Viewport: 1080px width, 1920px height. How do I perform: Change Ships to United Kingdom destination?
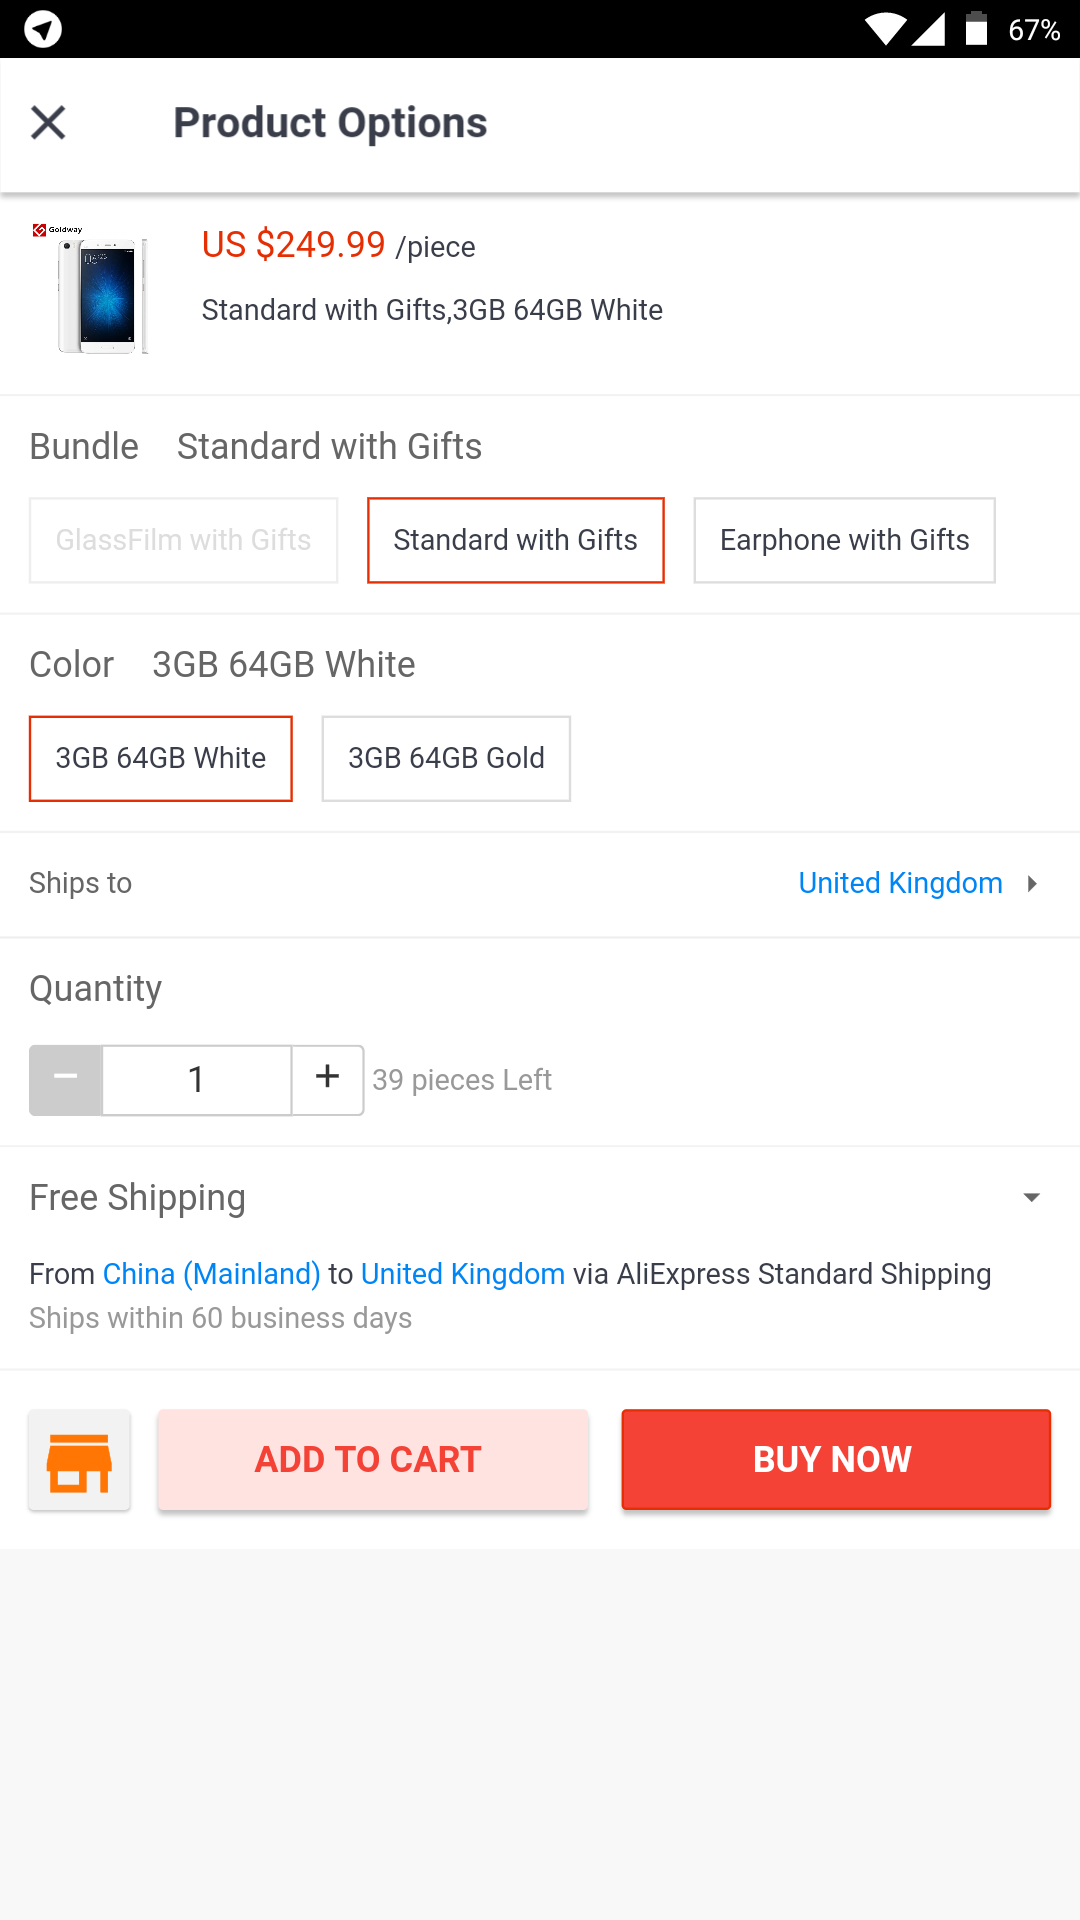(900, 884)
